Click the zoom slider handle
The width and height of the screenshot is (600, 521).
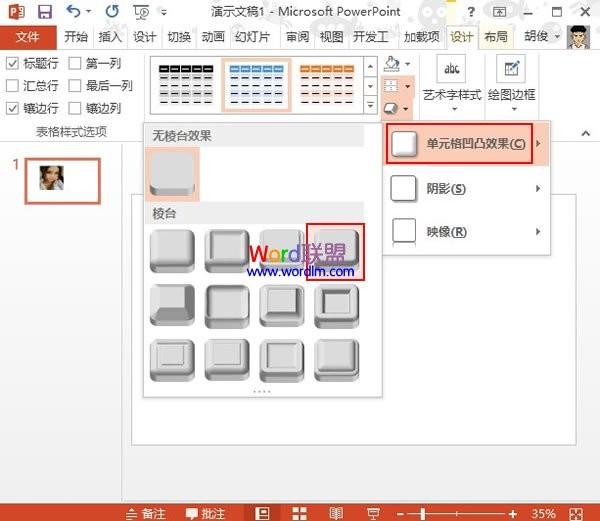pyautogui.click(x=423, y=514)
